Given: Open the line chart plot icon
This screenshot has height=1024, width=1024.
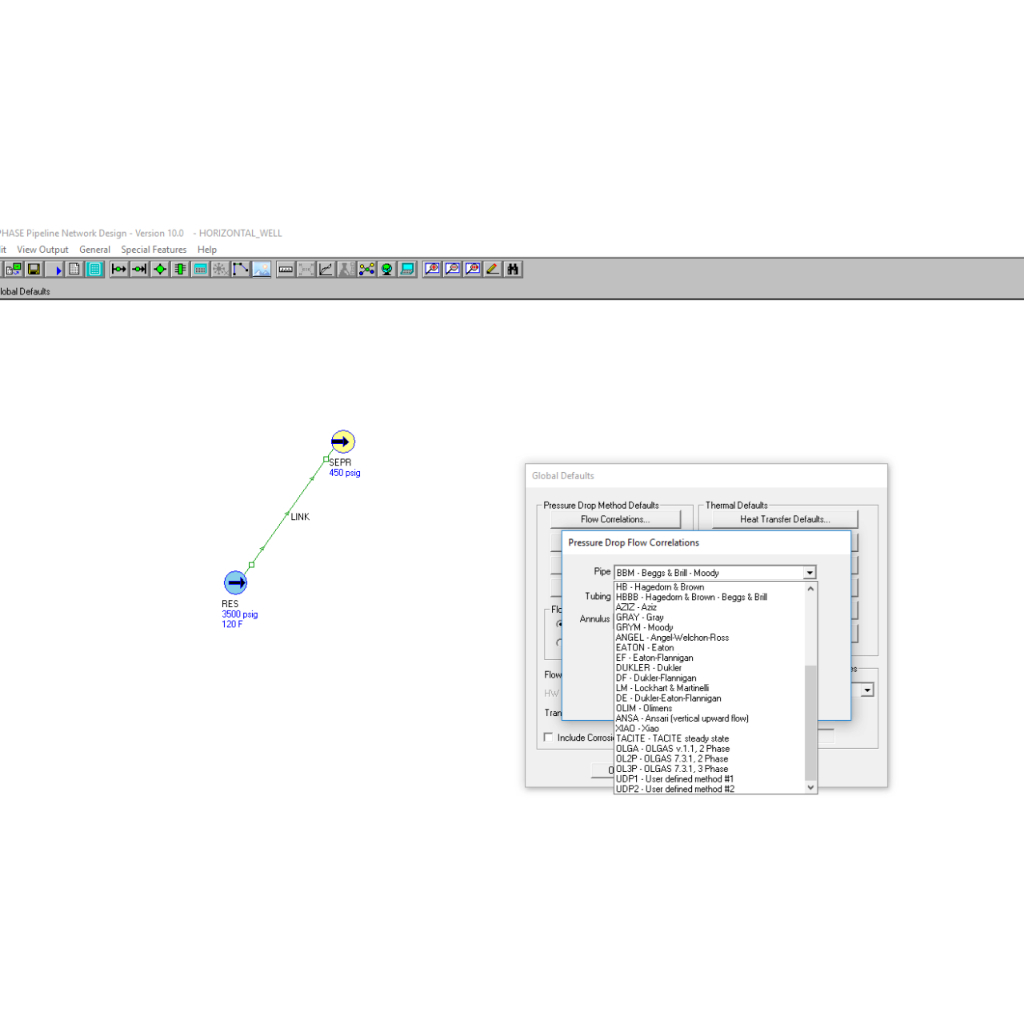Looking at the screenshot, I should click(326, 269).
